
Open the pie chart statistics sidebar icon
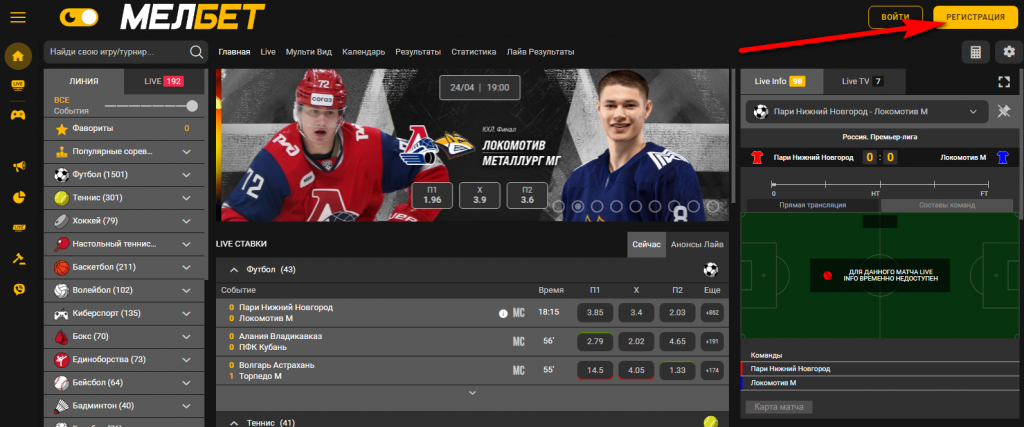tap(18, 197)
